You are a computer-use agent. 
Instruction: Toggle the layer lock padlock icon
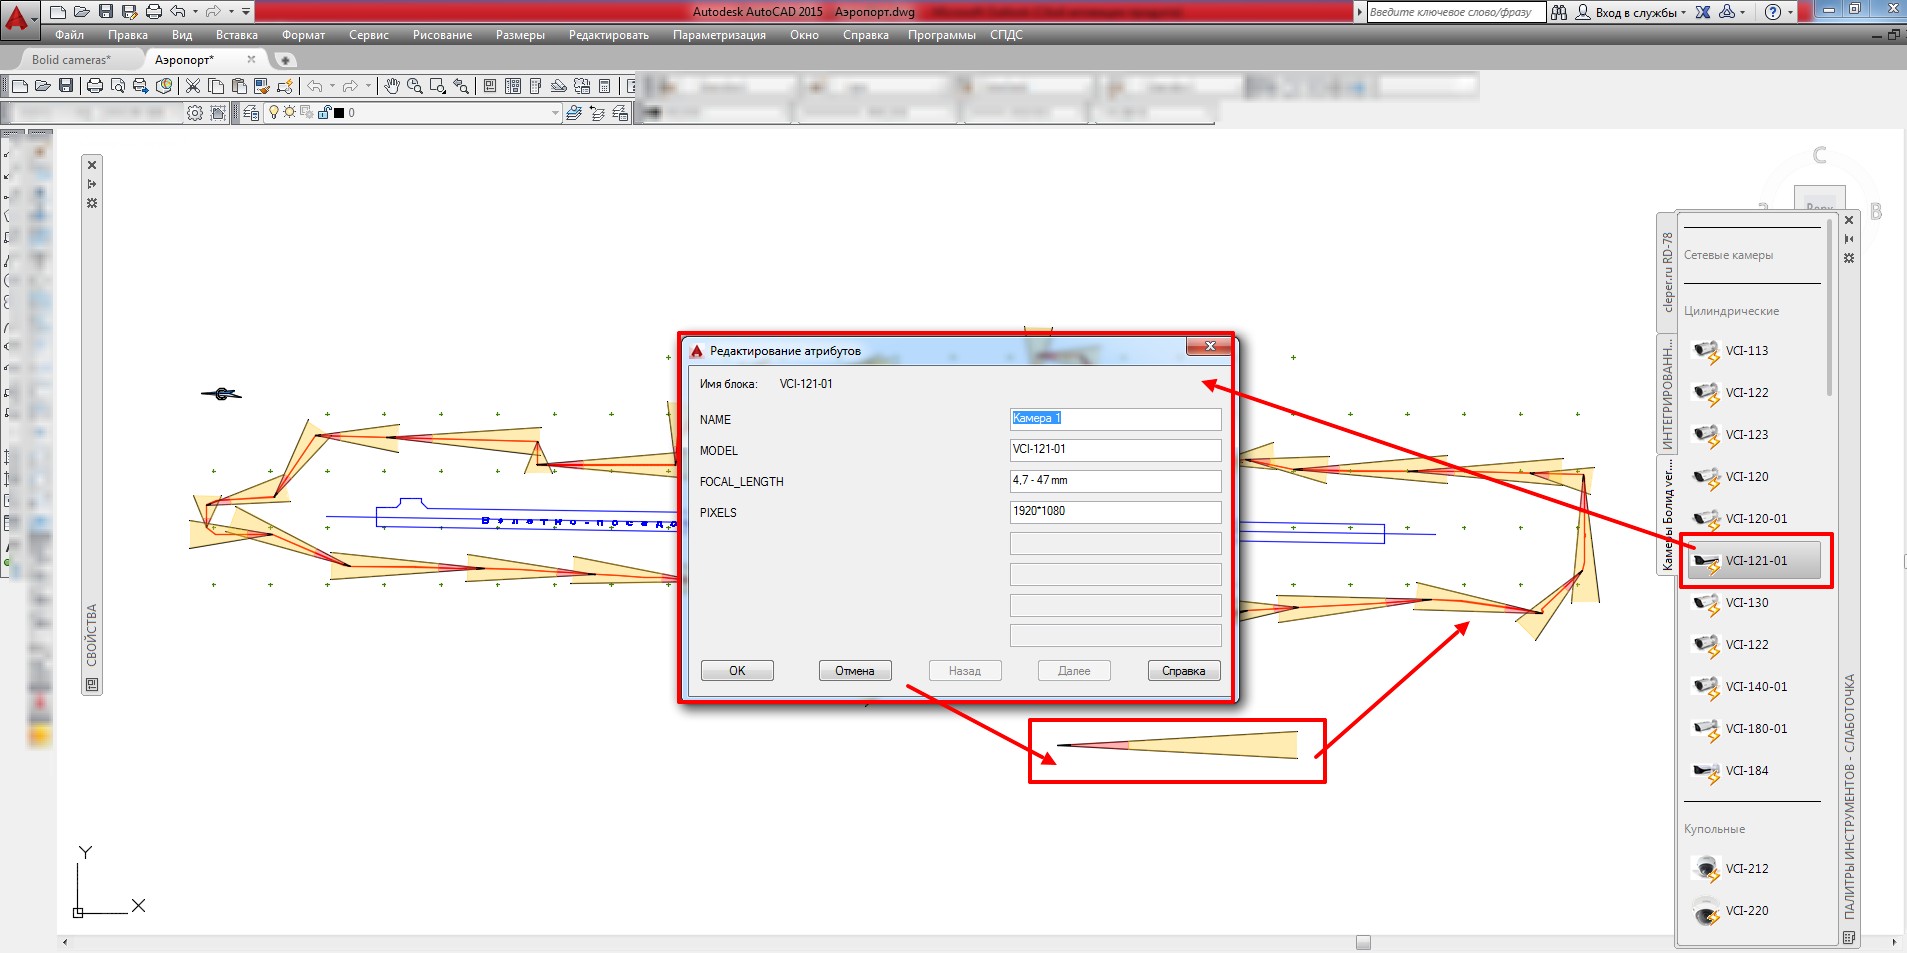pyautogui.click(x=324, y=113)
